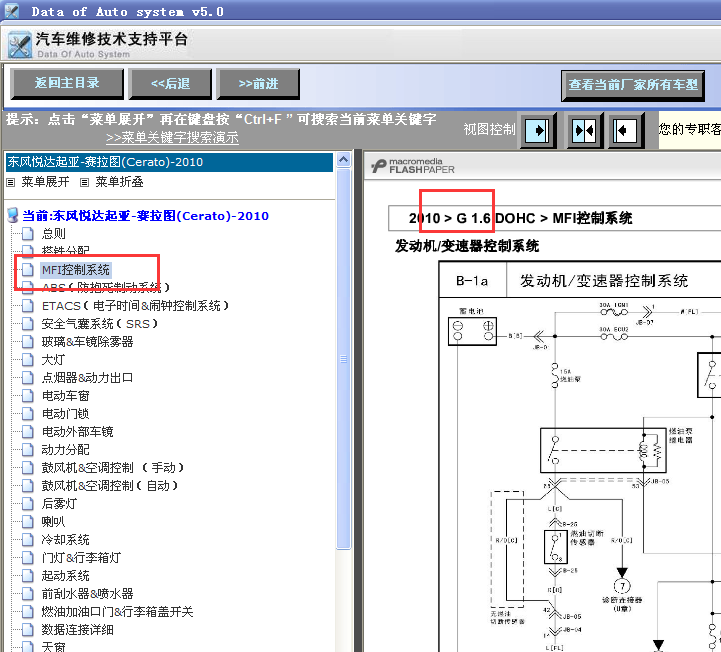Click the page icon beside 电动门锁
The width and height of the screenshot is (721, 652).
tap(28, 413)
